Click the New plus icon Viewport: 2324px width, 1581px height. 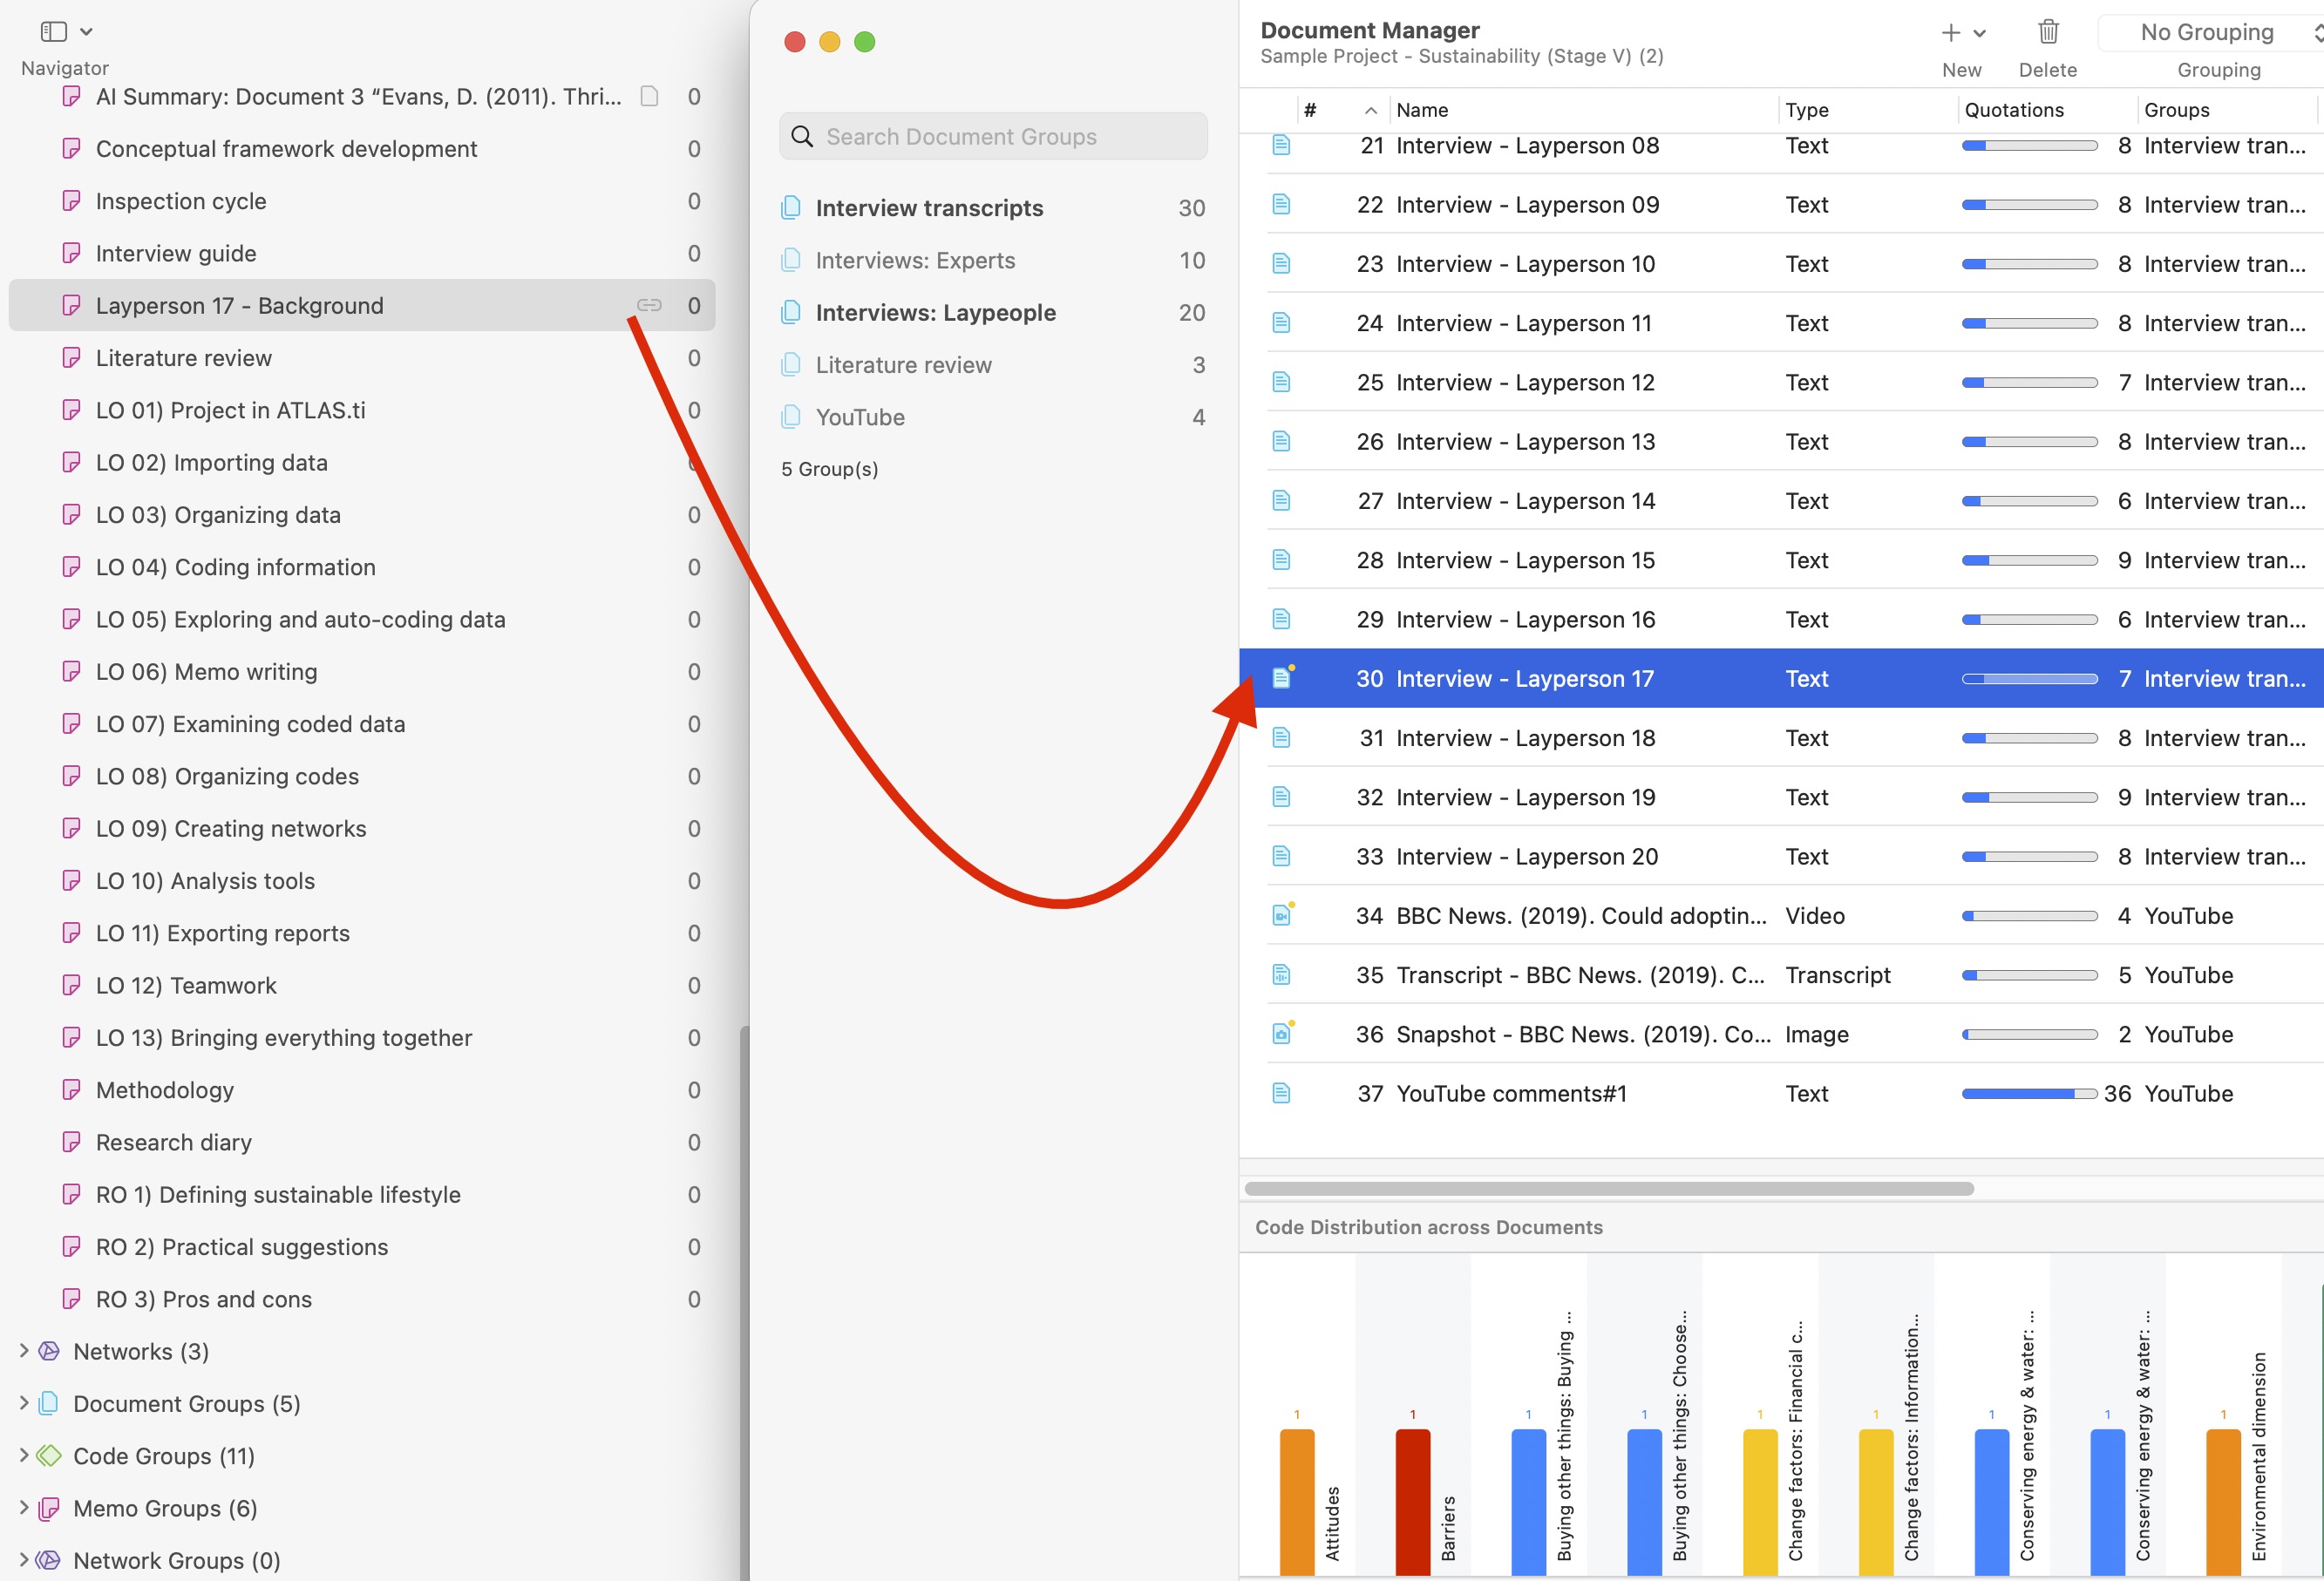pos(1950,33)
